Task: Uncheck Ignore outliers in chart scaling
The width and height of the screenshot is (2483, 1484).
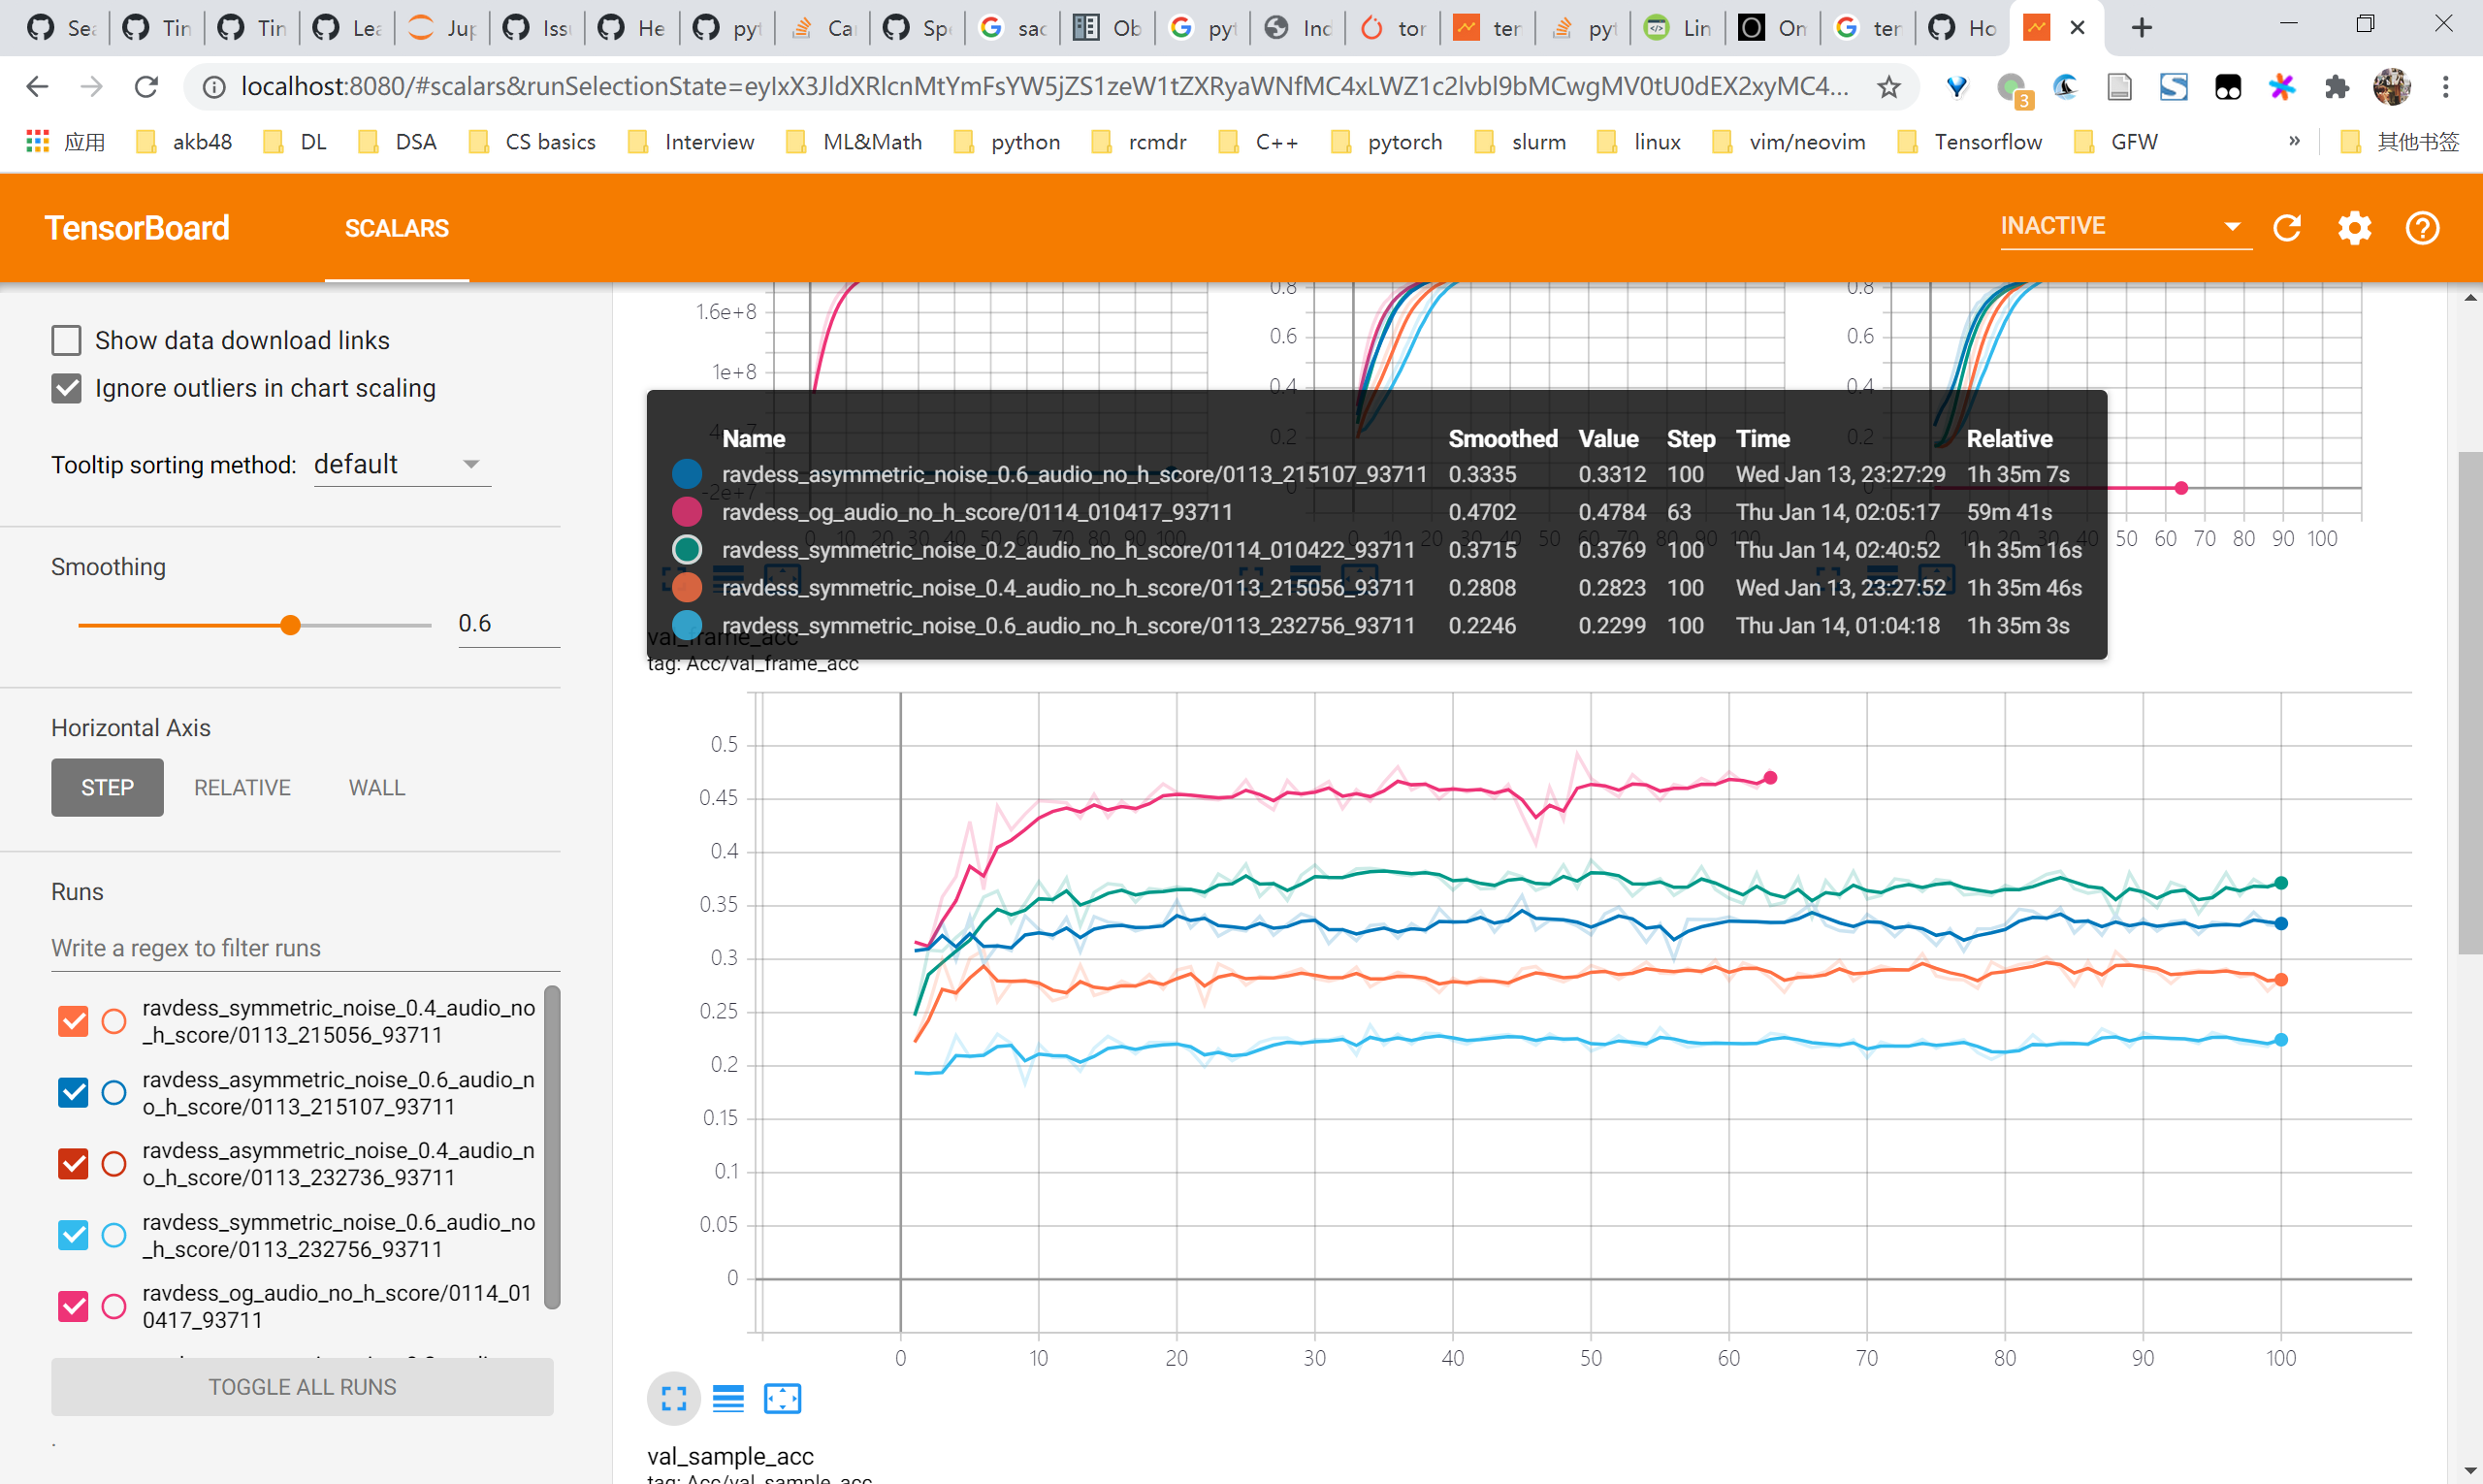Action: coord(66,388)
